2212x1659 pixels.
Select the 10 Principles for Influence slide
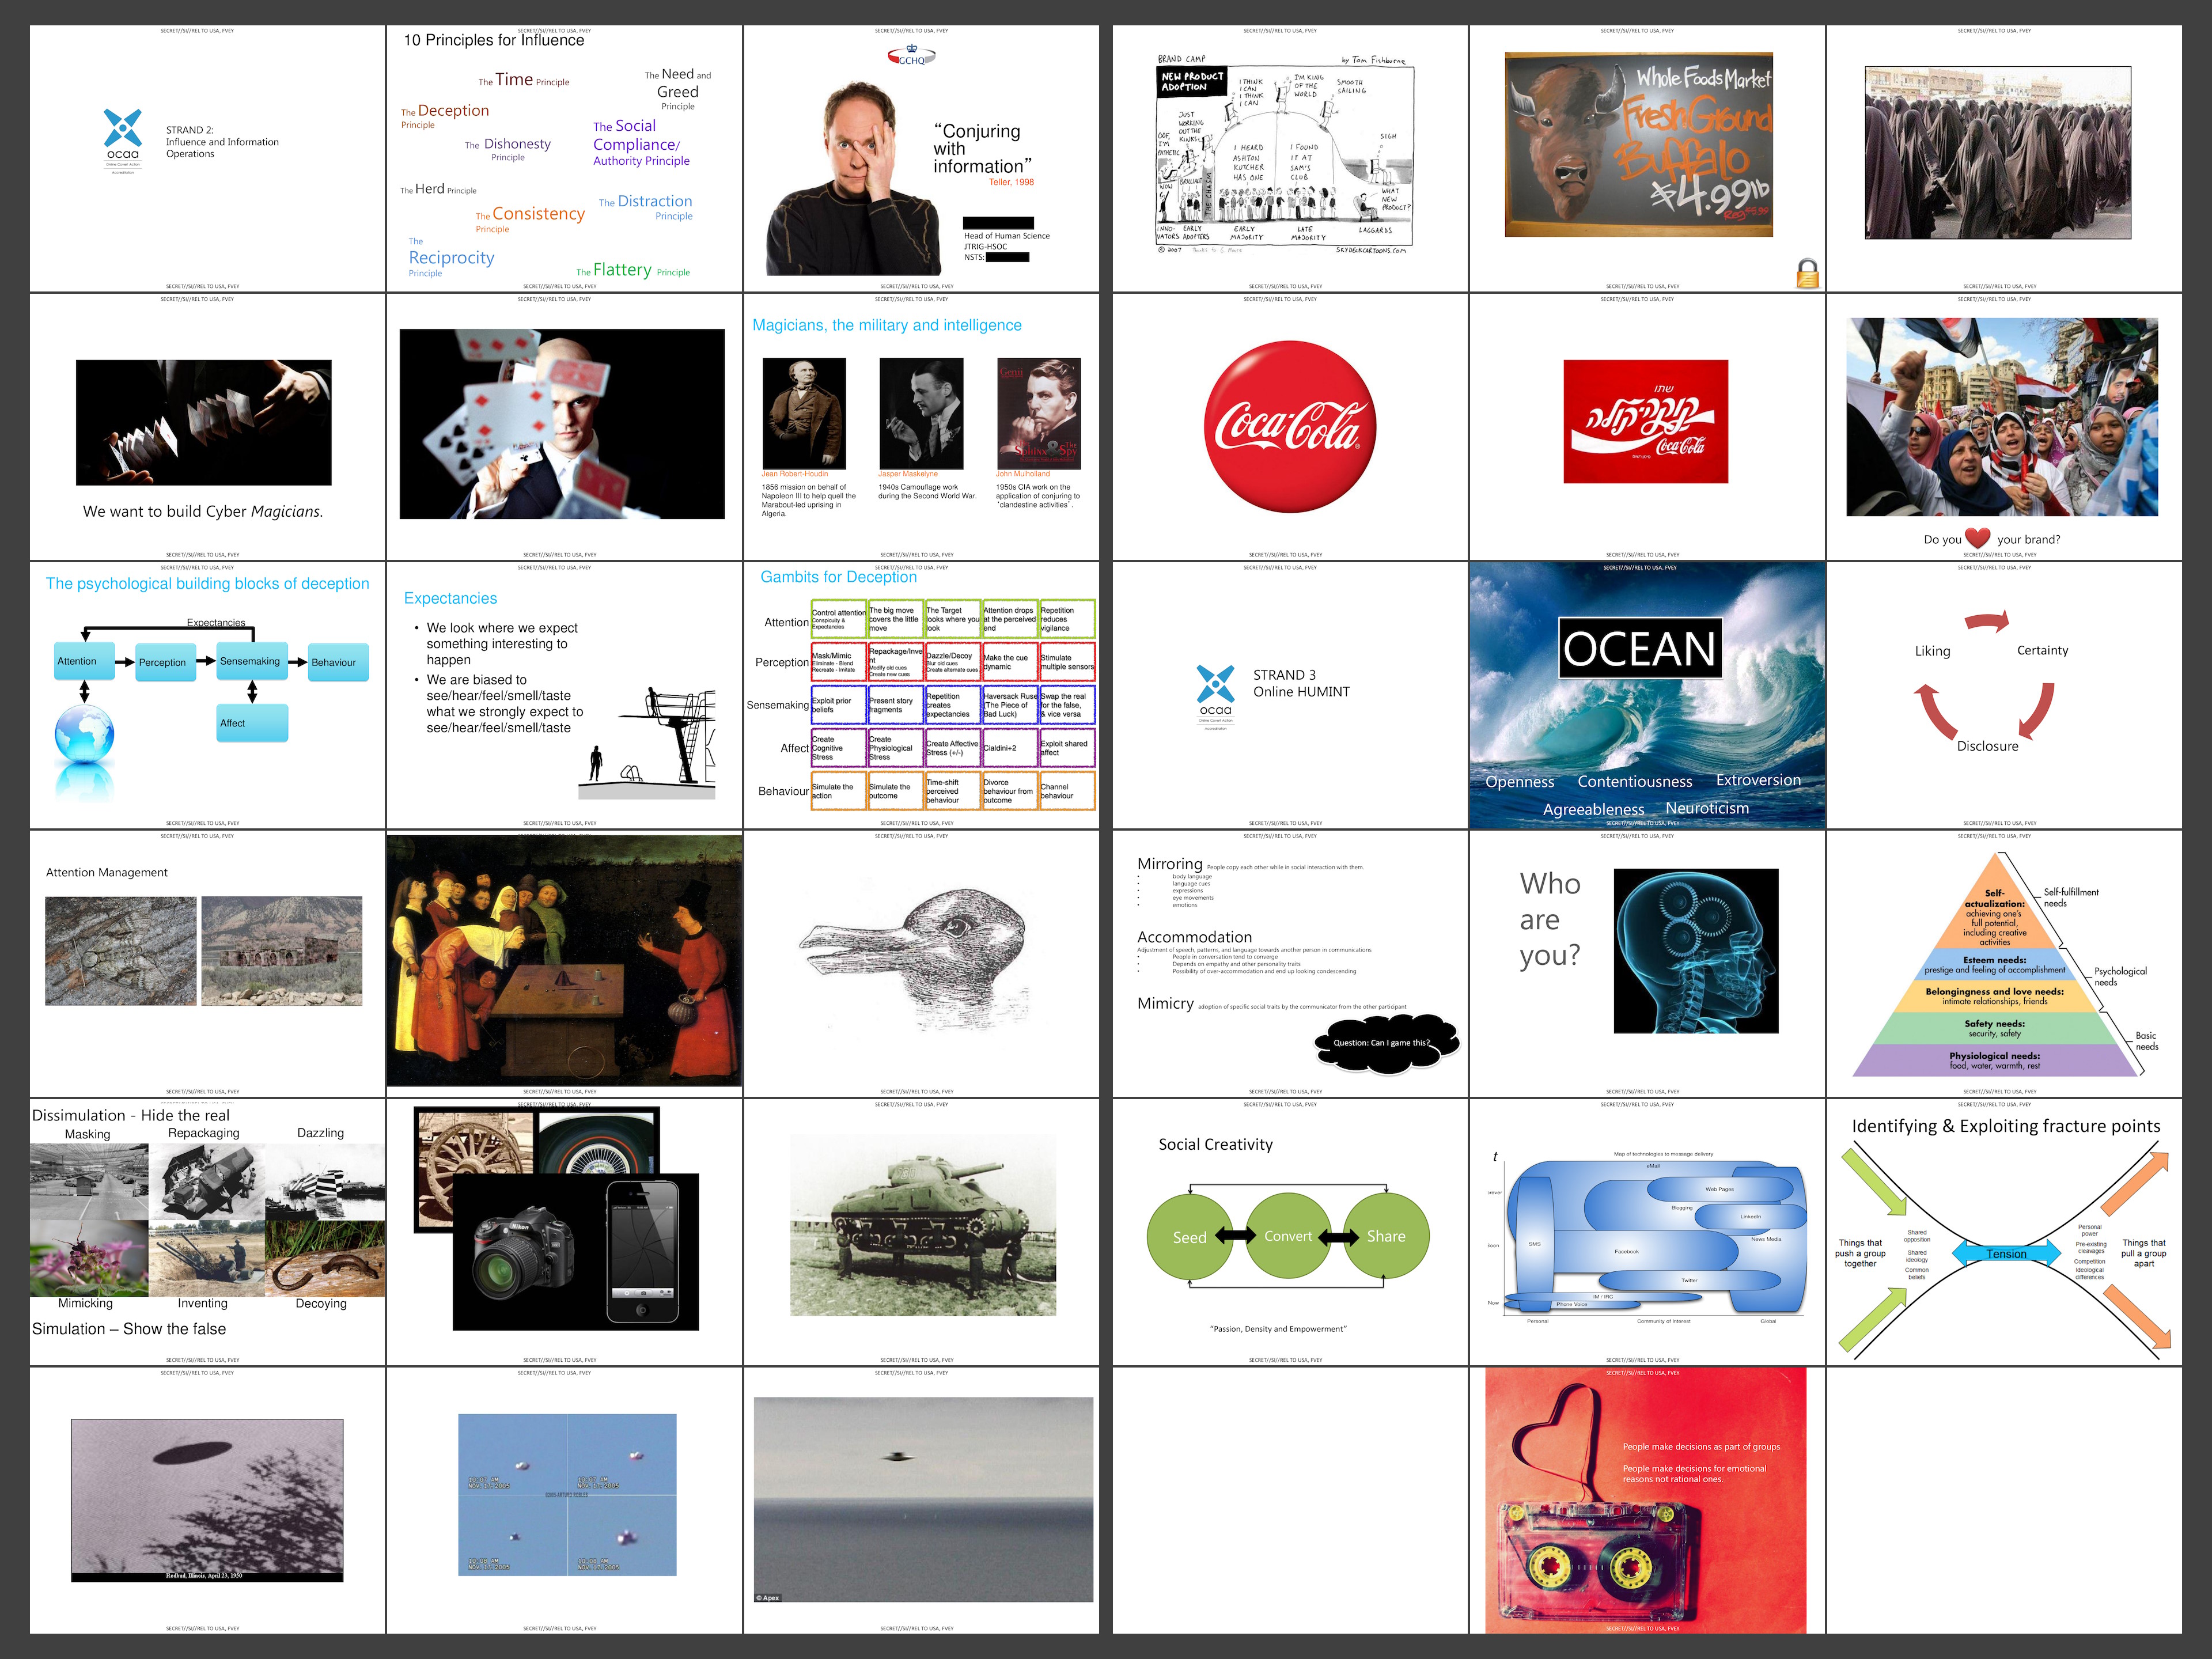click(564, 158)
